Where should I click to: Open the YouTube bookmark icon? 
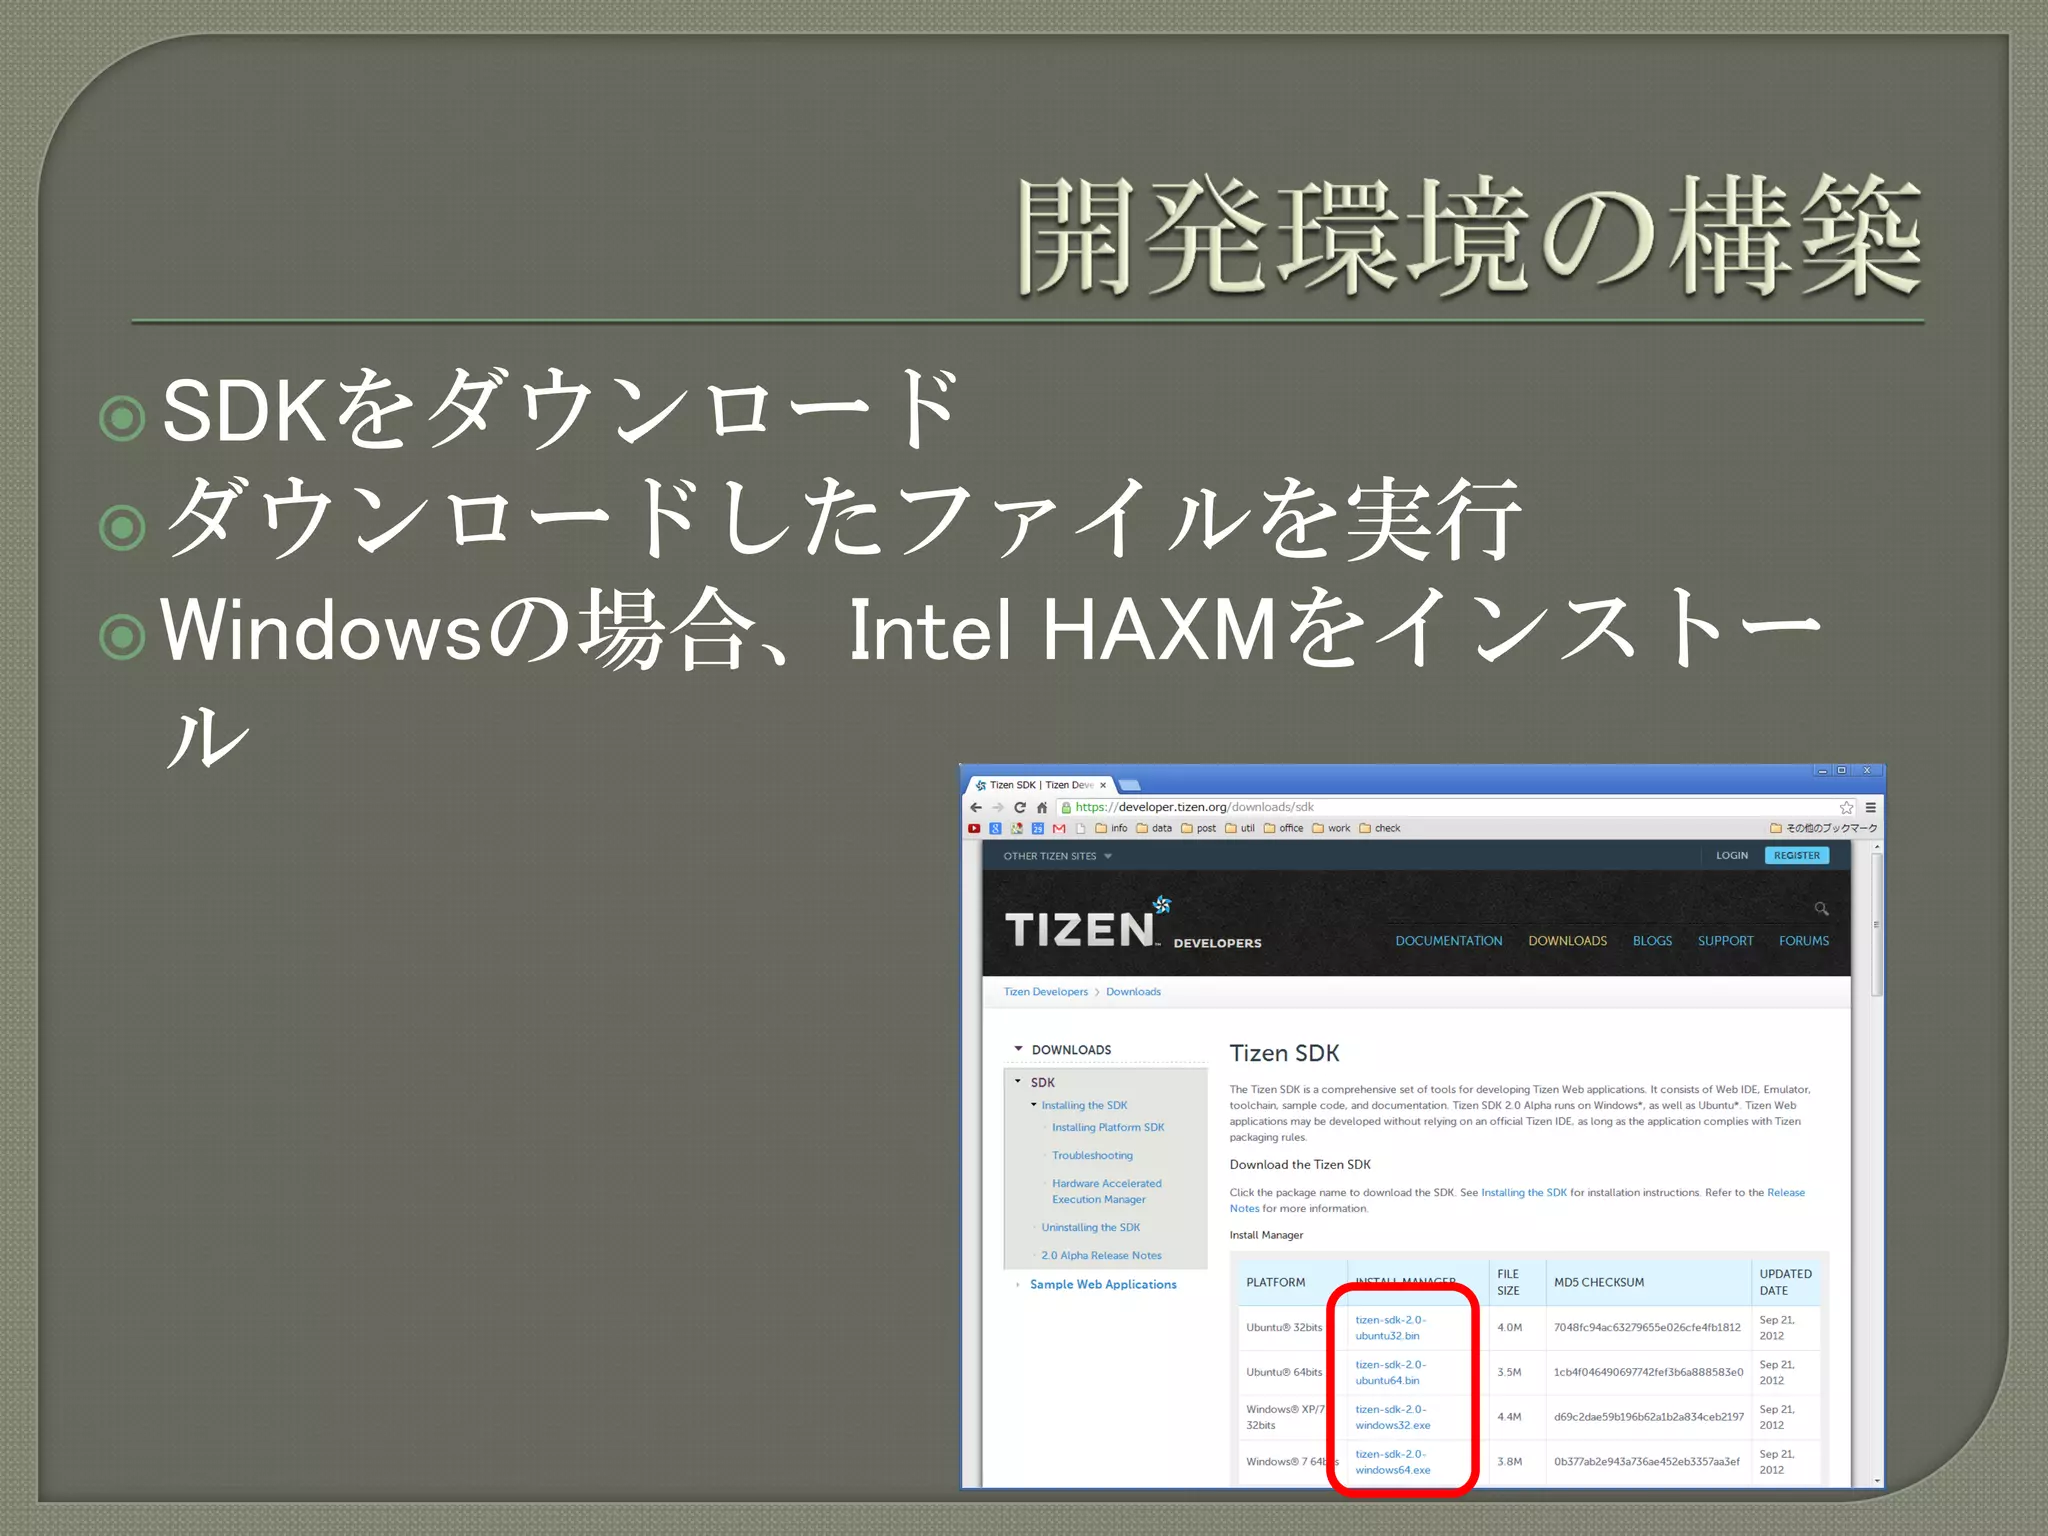[974, 828]
